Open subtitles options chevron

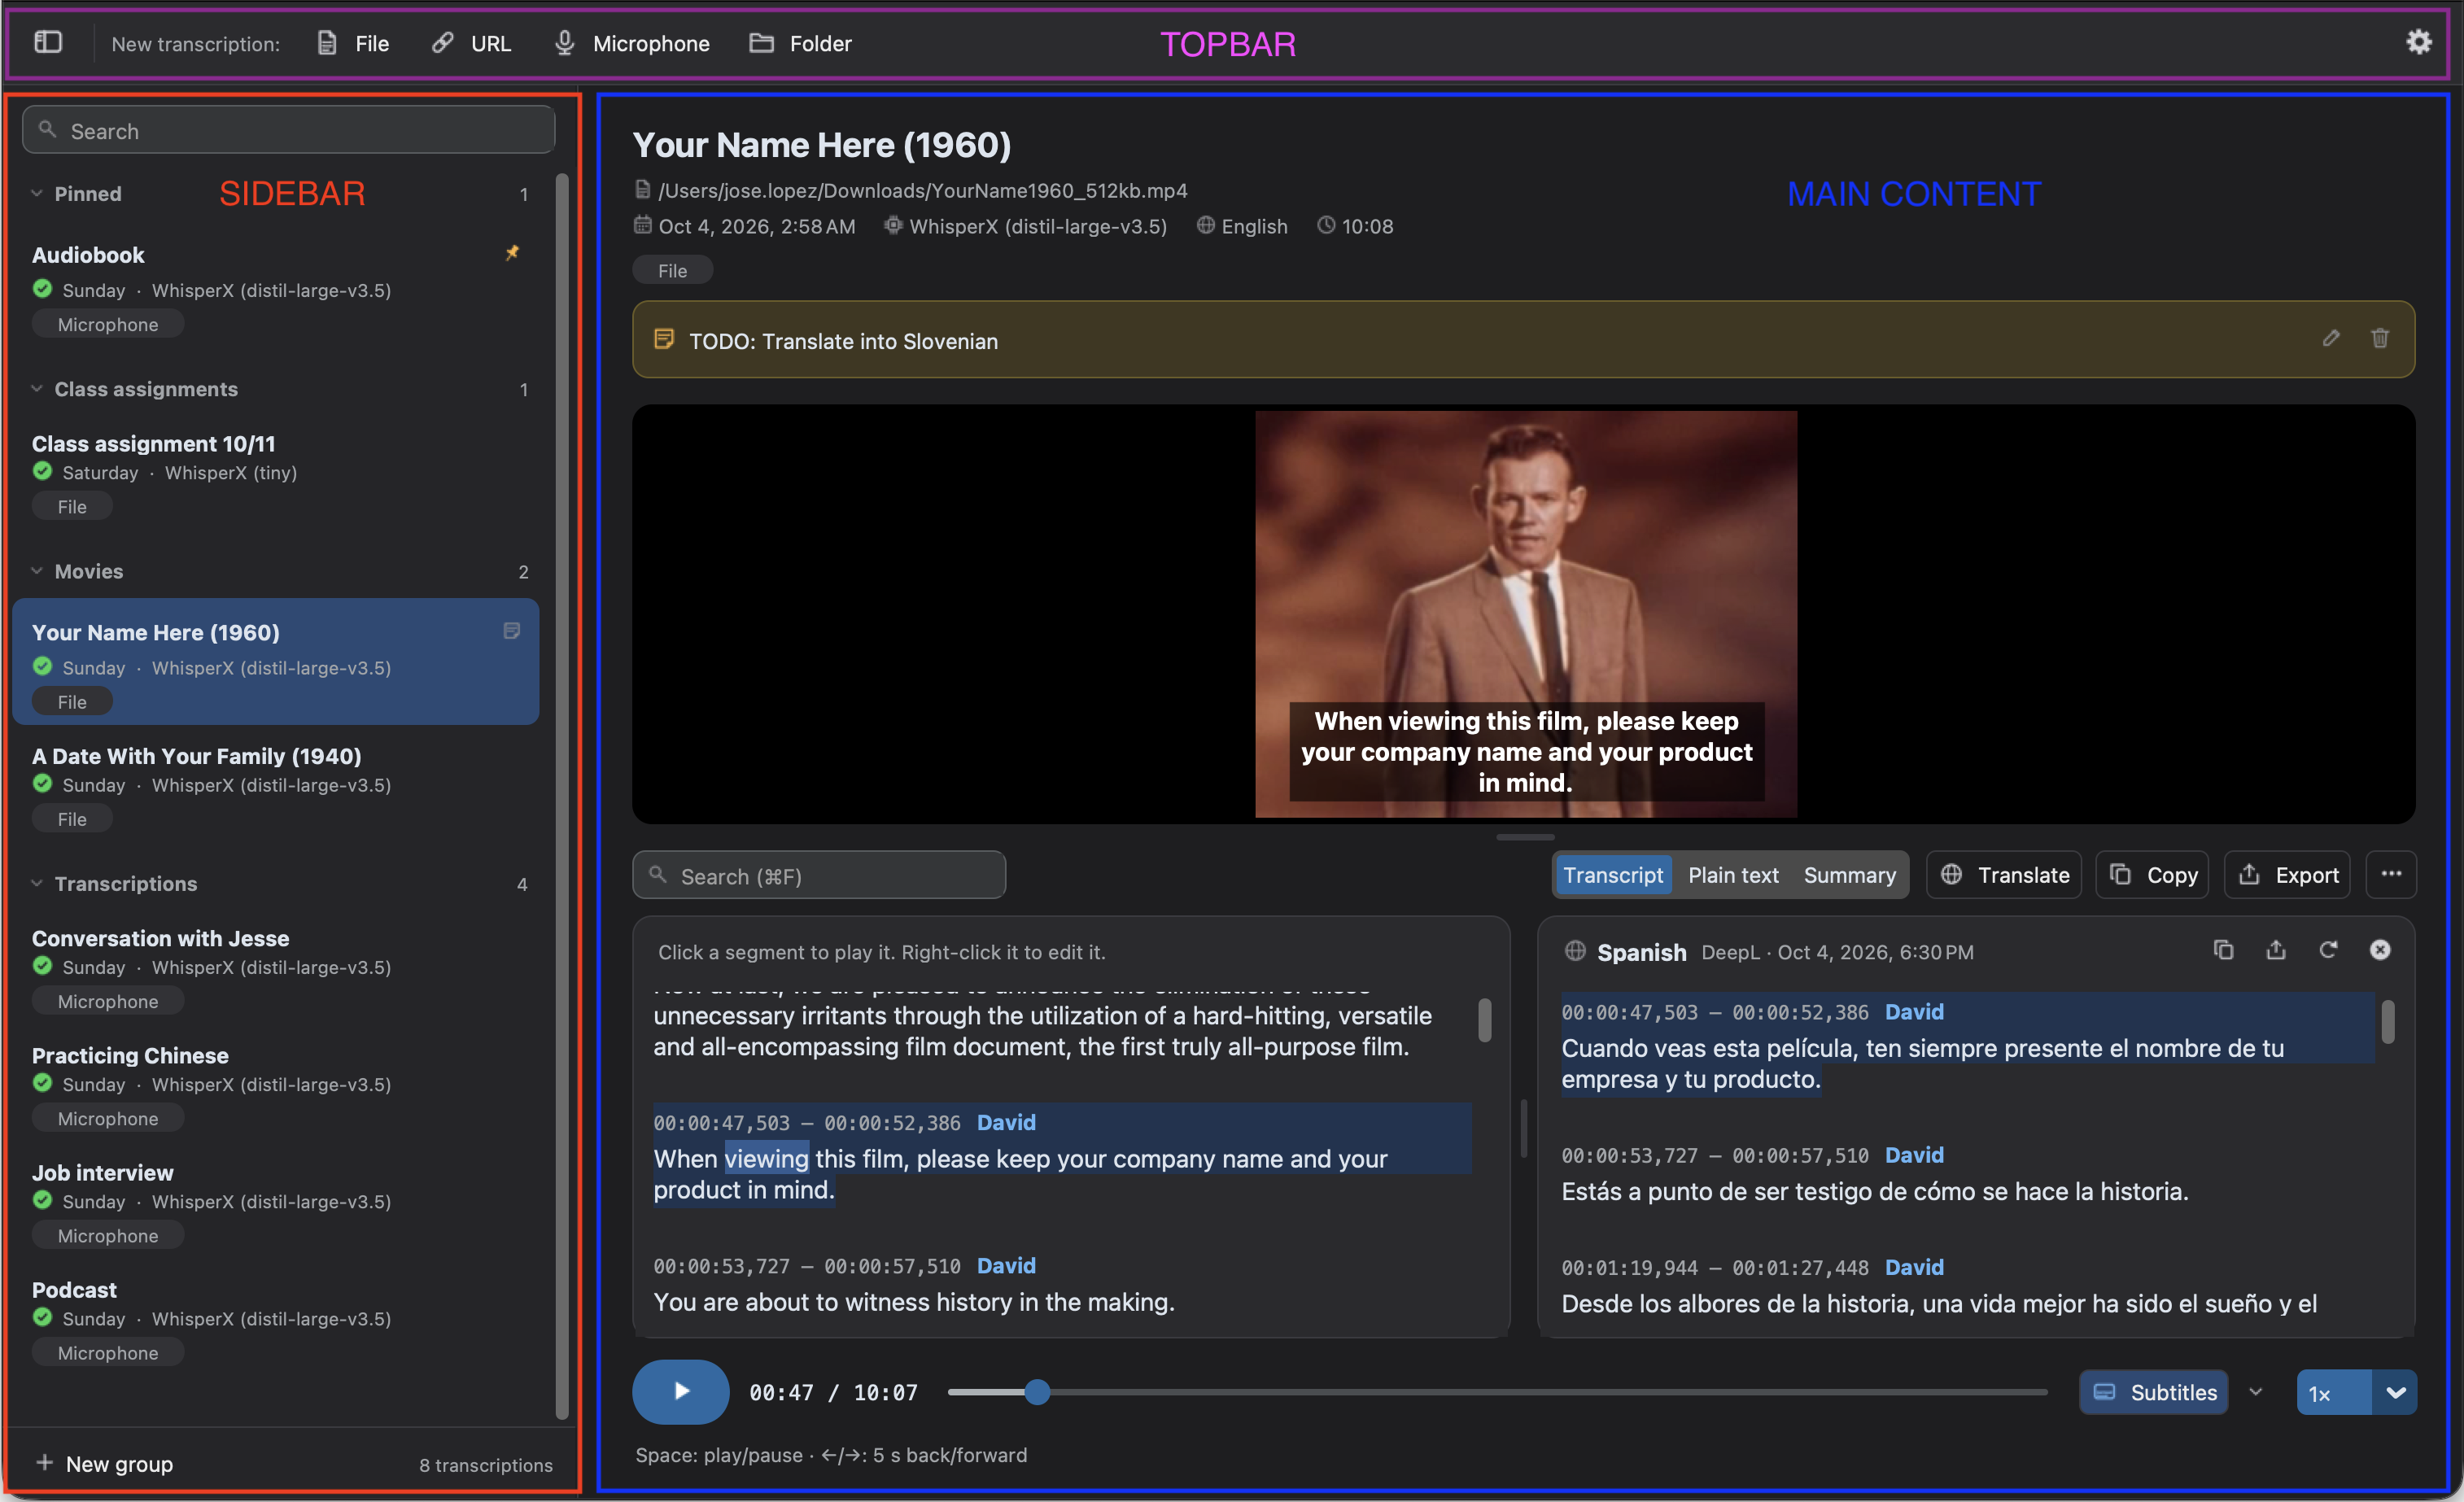[x=2256, y=1391]
